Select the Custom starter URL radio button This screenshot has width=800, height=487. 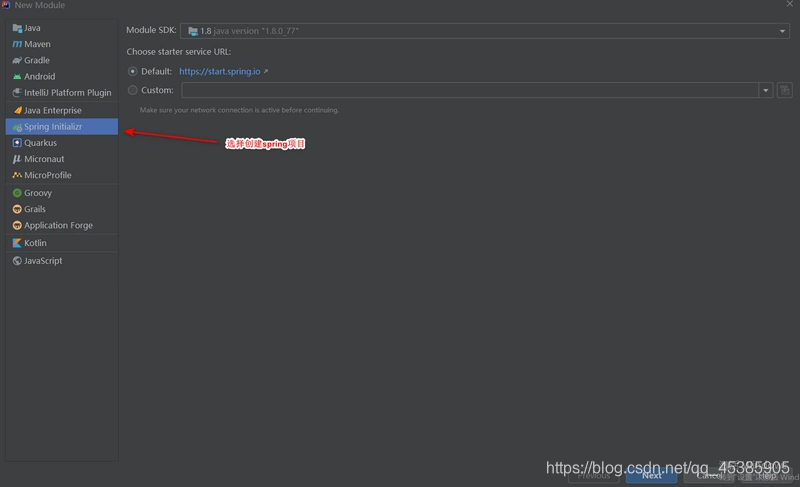point(133,90)
